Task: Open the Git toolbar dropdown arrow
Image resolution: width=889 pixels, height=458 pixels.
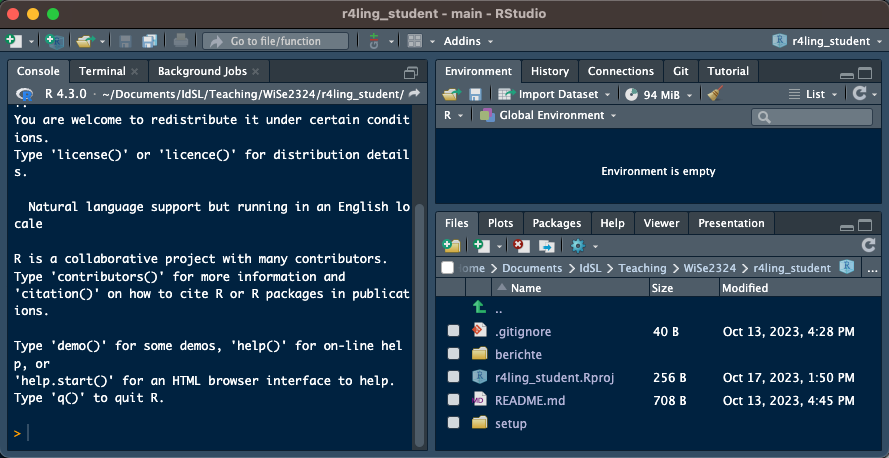Action: pos(391,41)
